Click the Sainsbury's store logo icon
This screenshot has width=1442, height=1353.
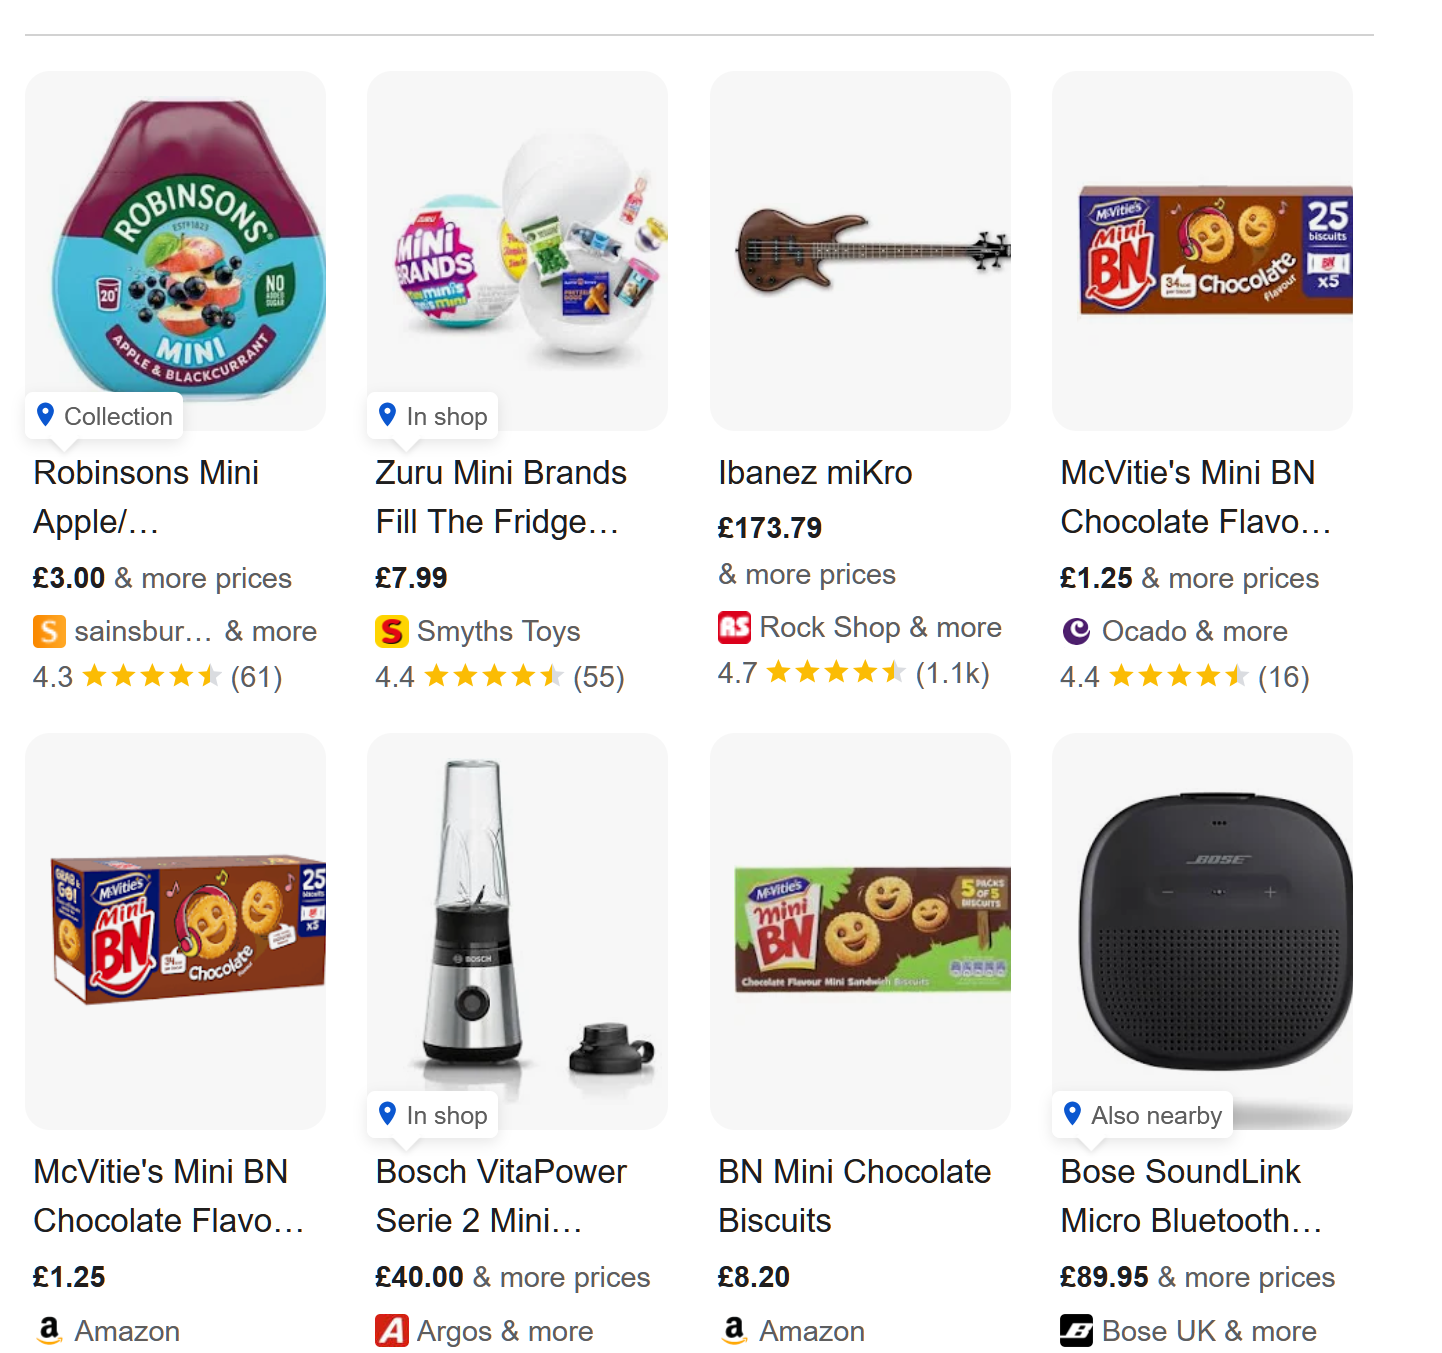pos(49,631)
